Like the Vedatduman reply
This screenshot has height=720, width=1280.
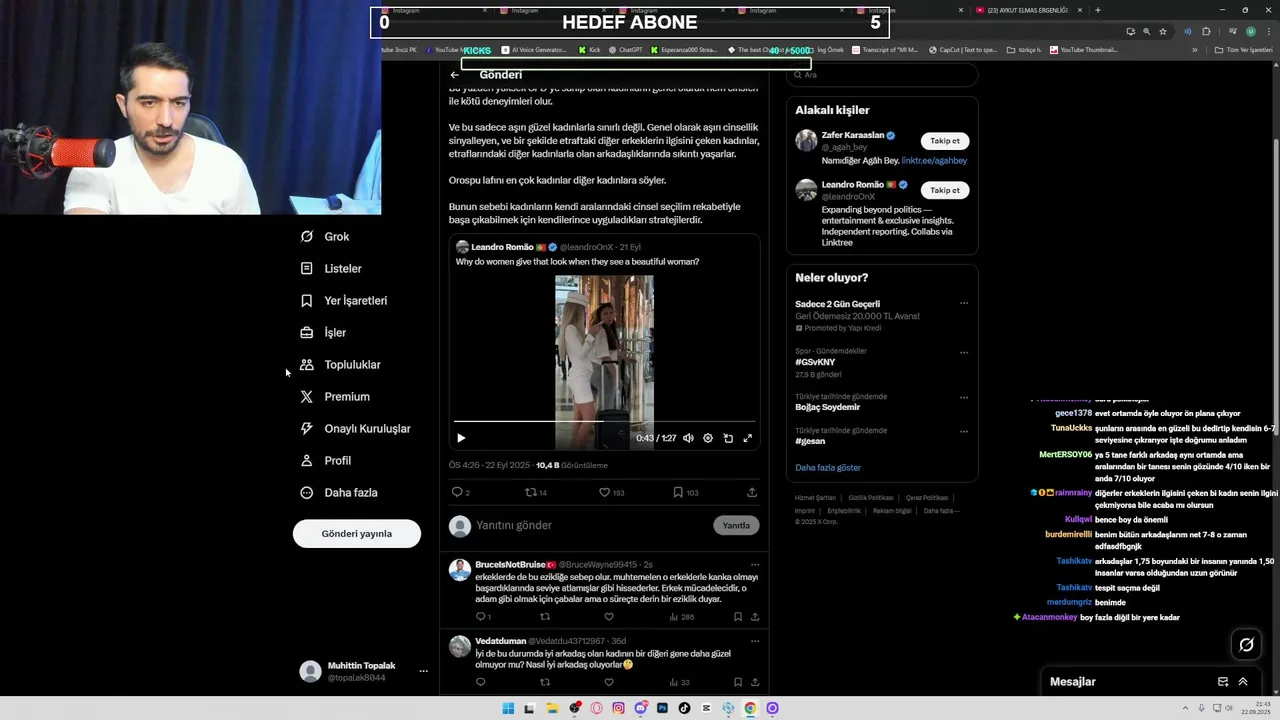[x=608, y=682]
